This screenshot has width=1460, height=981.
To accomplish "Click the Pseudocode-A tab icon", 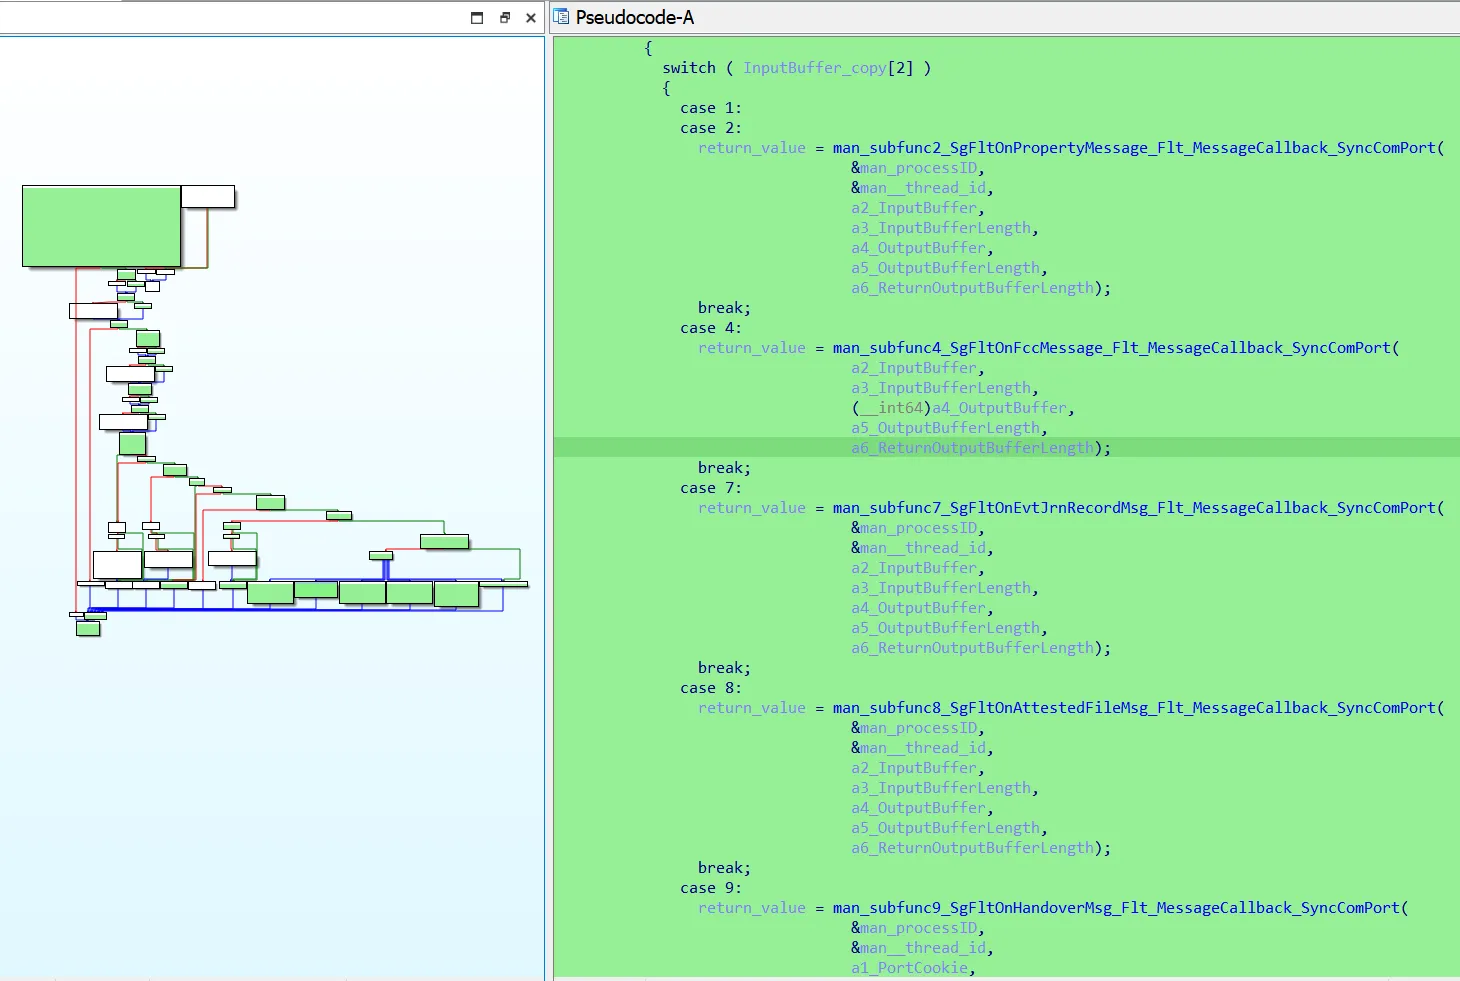I will (561, 17).
